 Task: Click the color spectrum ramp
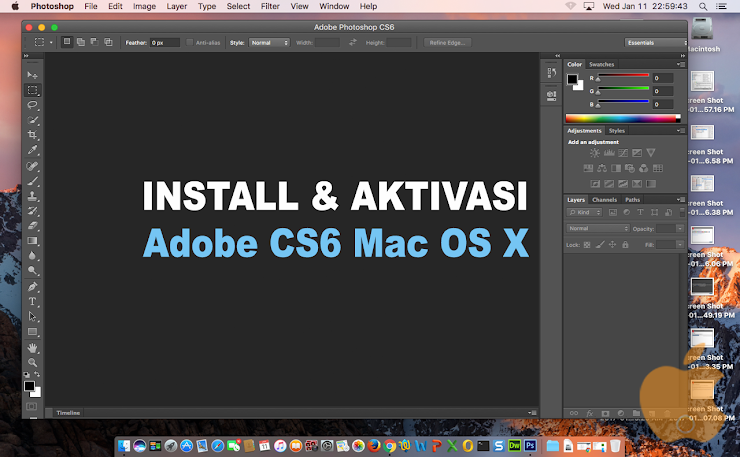coord(623,118)
